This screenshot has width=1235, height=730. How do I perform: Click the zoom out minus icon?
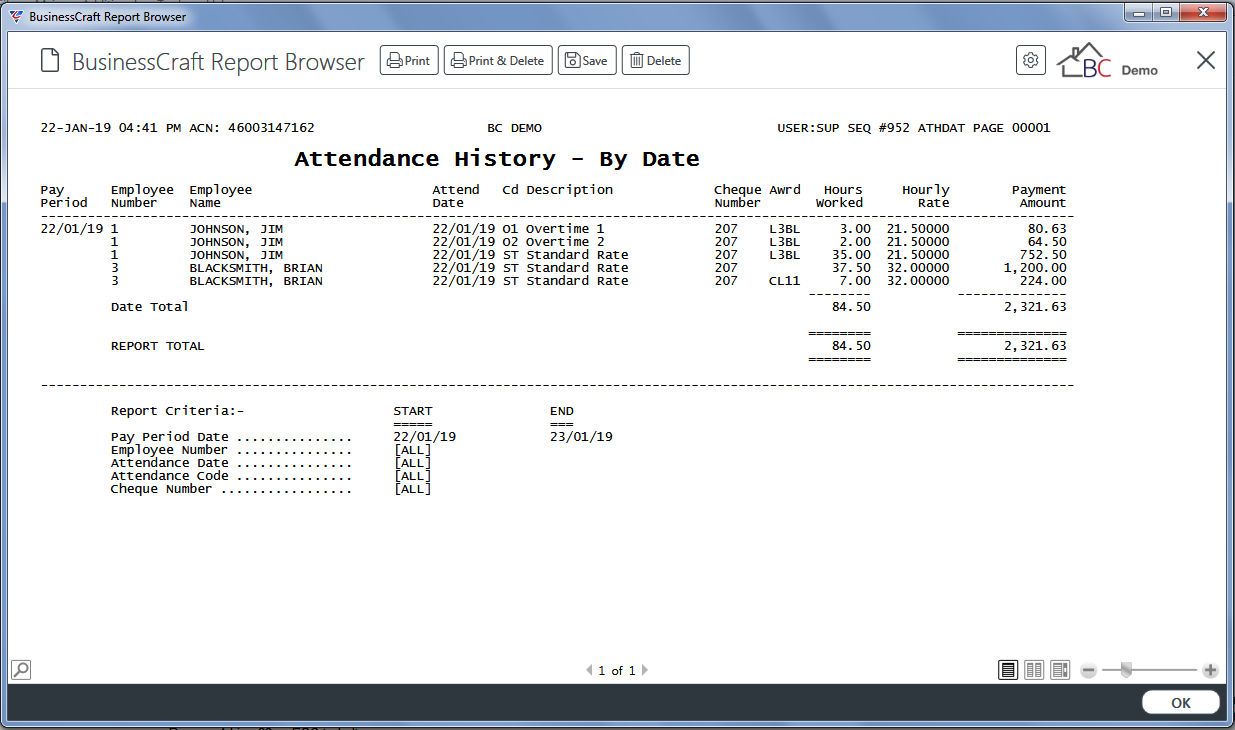coord(1089,670)
